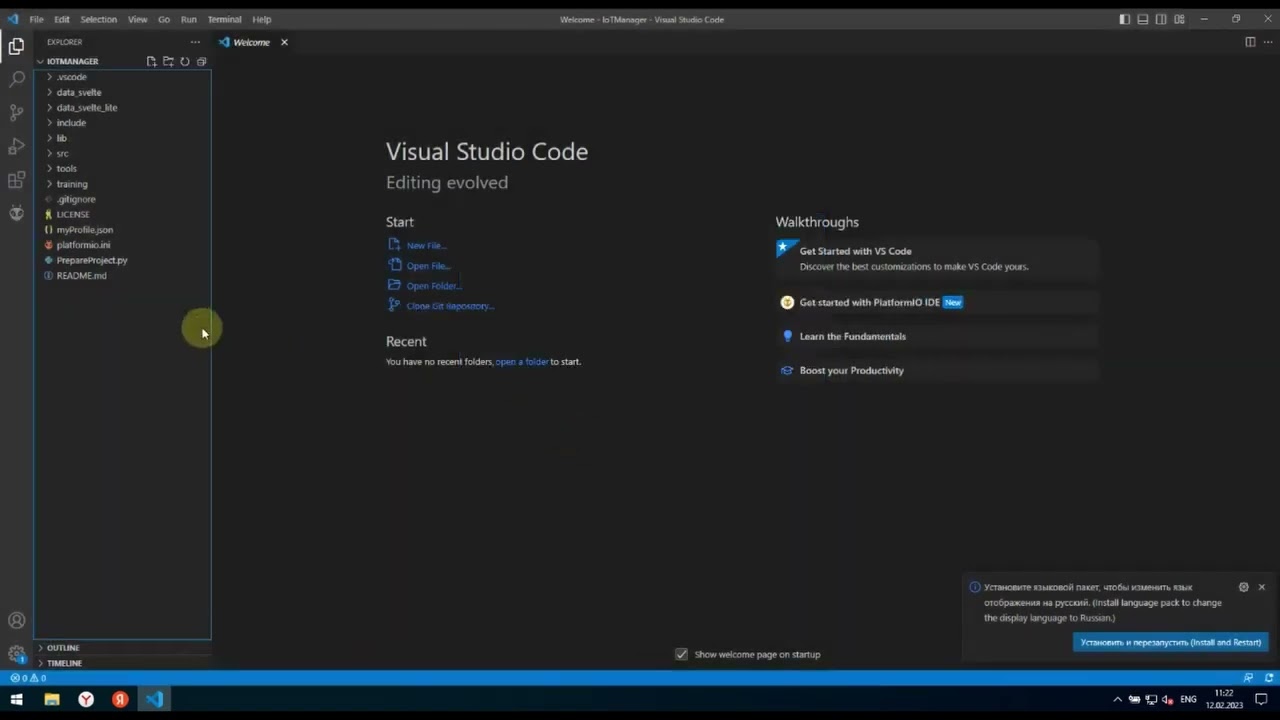Collapse all folders in the explorer
Viewport: 1280px width, 720px height.
coord(201,61)
